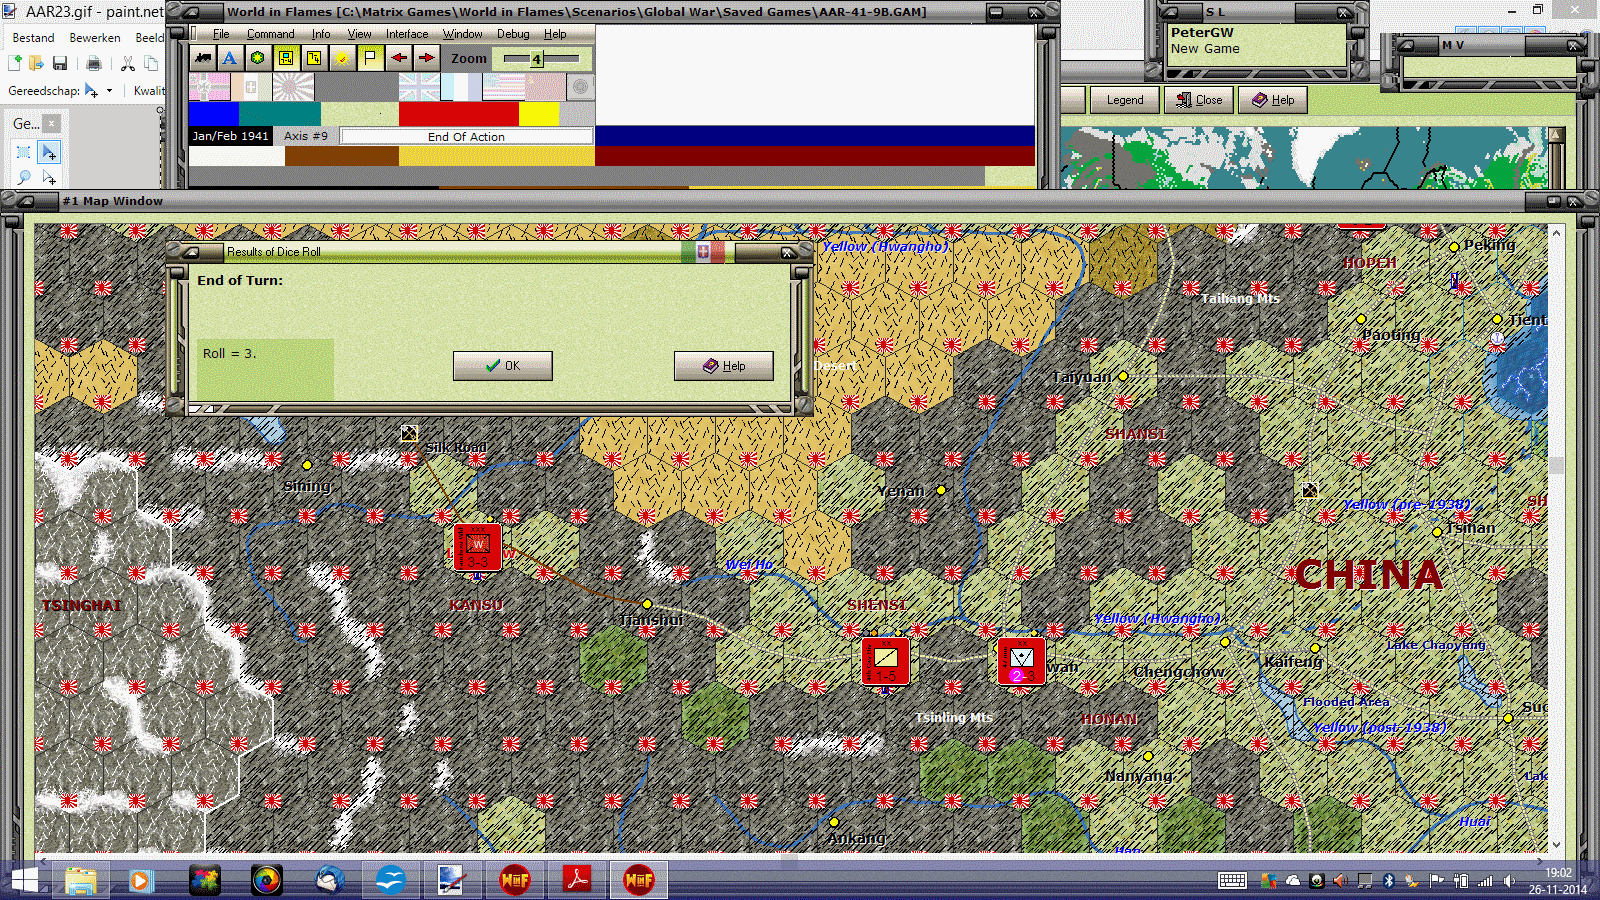
Task: Open the Window menu
Action: 463,34
